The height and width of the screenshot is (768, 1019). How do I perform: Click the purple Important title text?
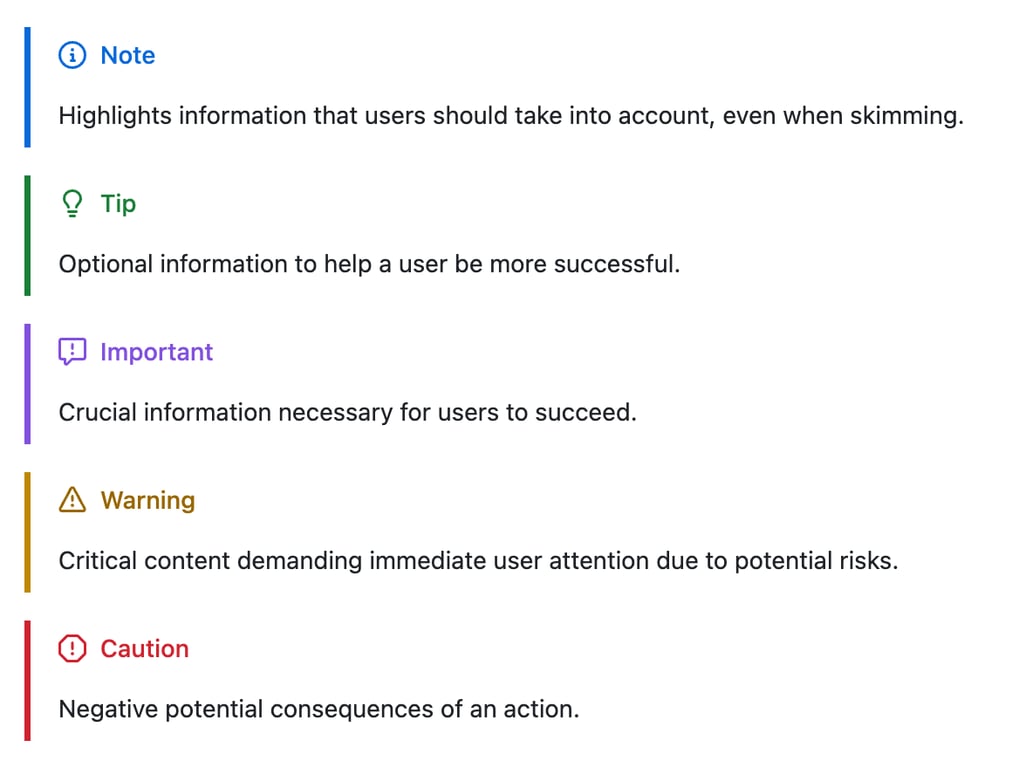(x=157, y=352)
